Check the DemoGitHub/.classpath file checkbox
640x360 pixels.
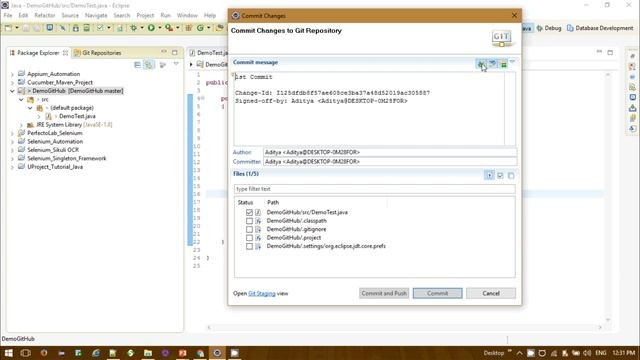point(249,221)
